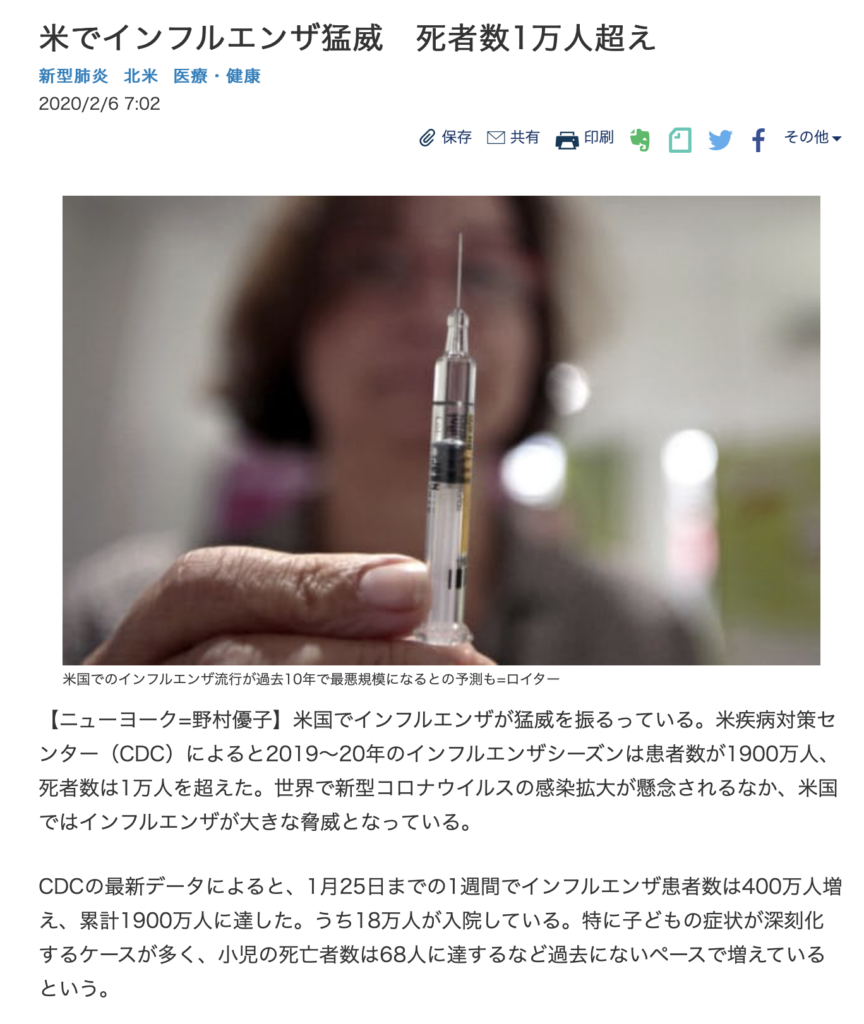The height and width of the screenshot is (1024, 864).
Task: Open the その他 dropdown menu
Action: click(812, 138)
